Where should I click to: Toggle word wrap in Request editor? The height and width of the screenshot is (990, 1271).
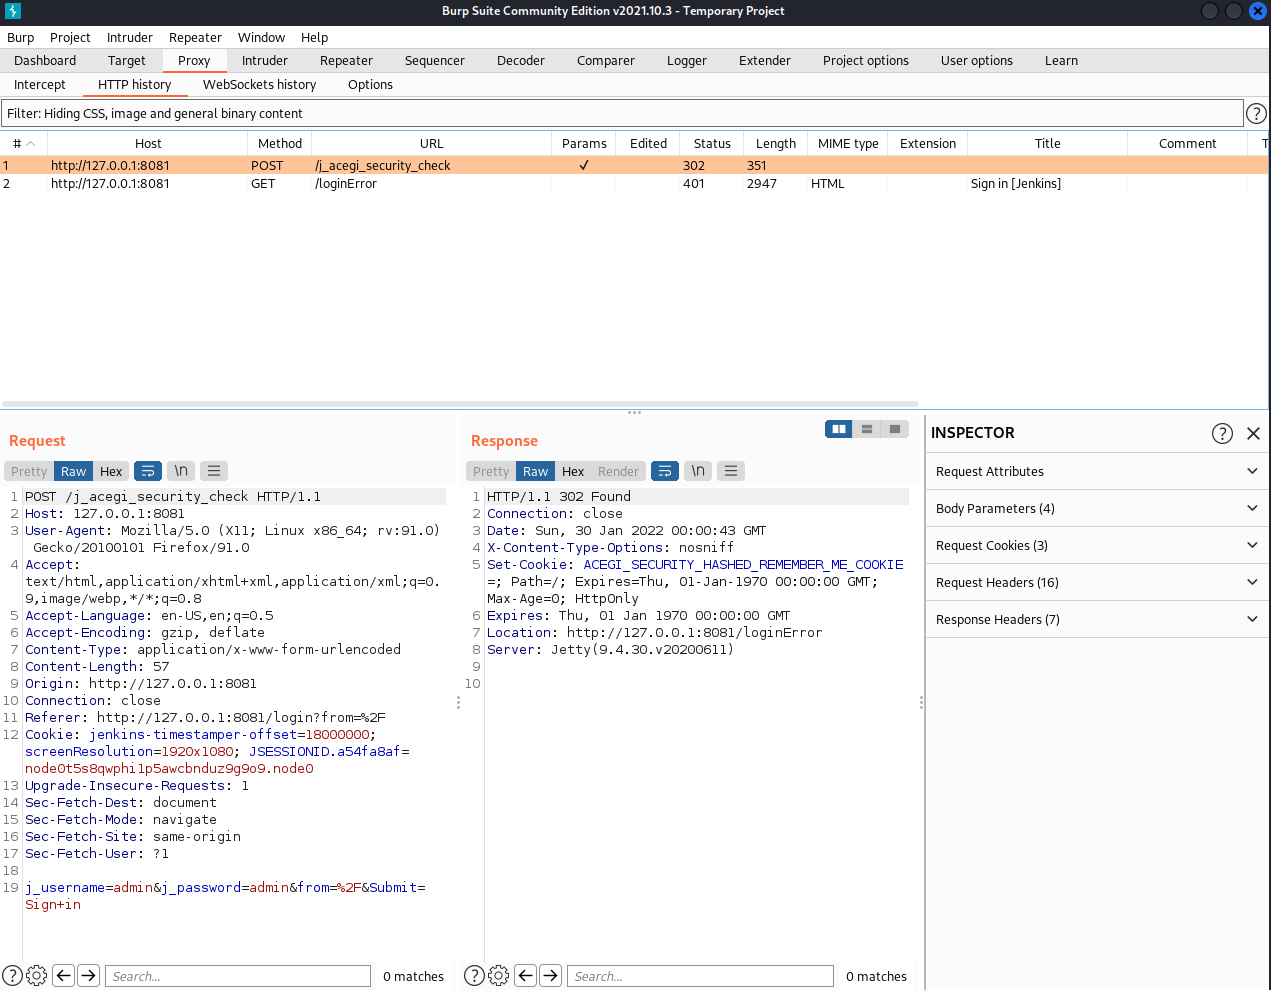tap(148, 471)
